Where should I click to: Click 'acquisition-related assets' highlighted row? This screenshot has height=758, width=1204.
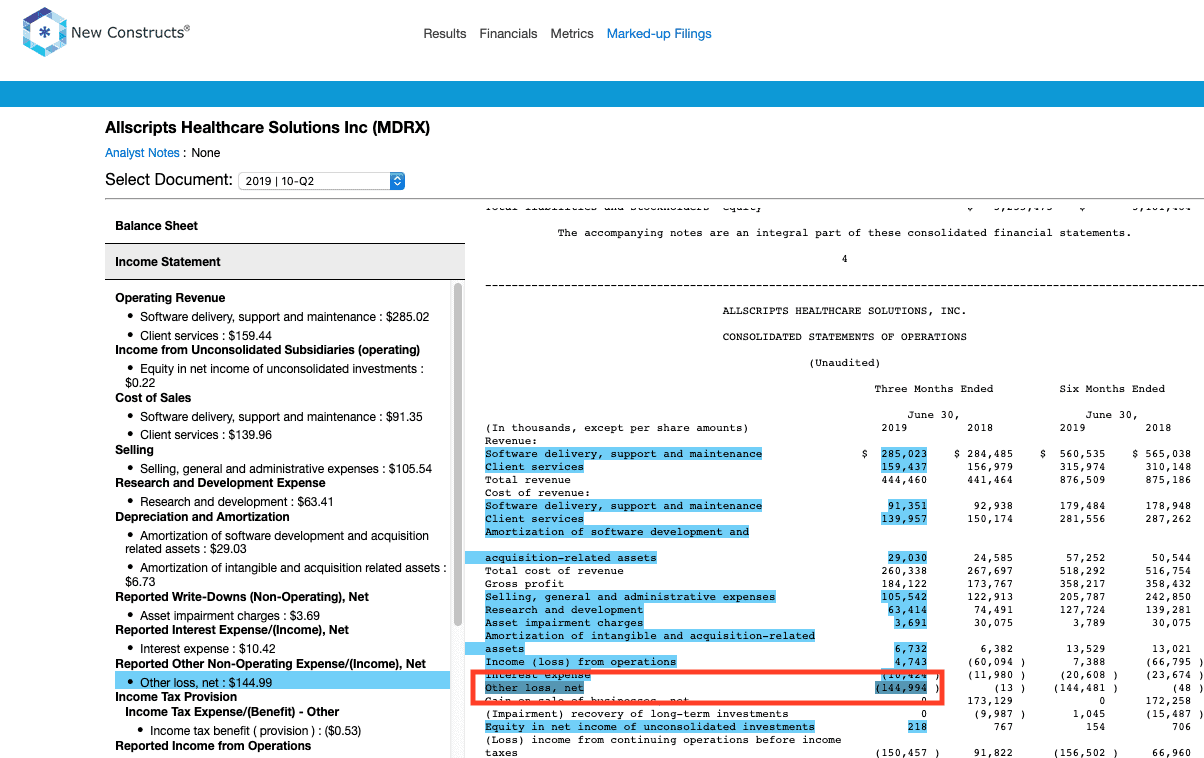tap(571, 558)
